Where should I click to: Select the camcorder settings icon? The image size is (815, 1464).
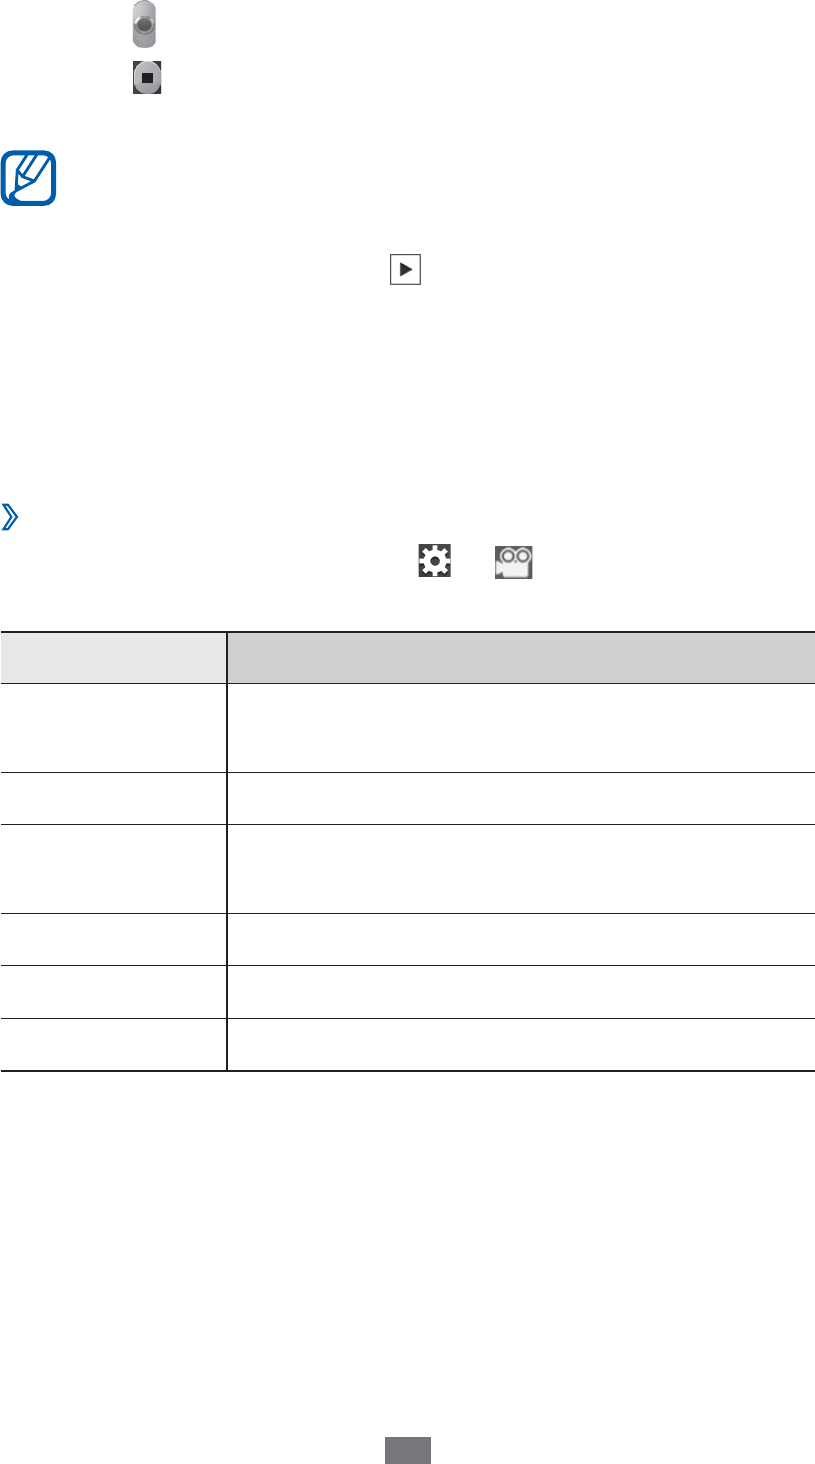point(511,562)
